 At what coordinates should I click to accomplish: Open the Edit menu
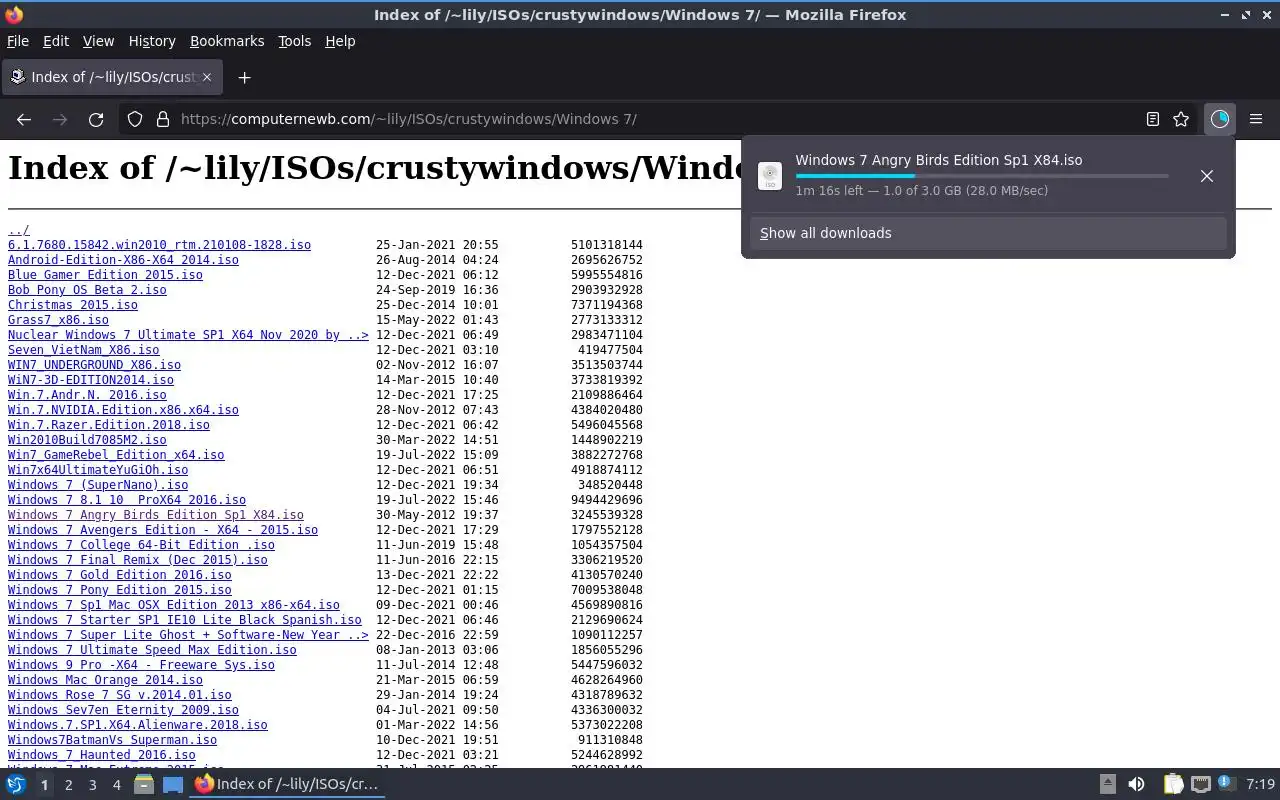tap(56, 41)
